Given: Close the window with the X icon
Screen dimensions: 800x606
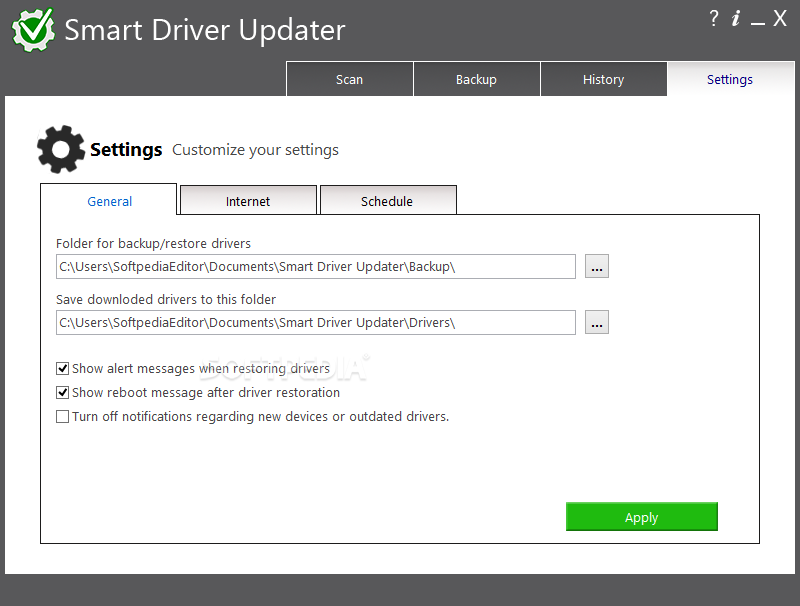Looking at the screenshot, I should coord(780,18).
